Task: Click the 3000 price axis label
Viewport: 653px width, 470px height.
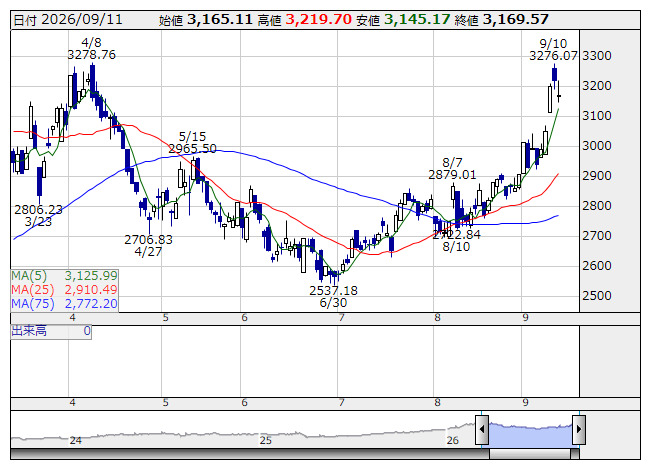Action: 597,146
